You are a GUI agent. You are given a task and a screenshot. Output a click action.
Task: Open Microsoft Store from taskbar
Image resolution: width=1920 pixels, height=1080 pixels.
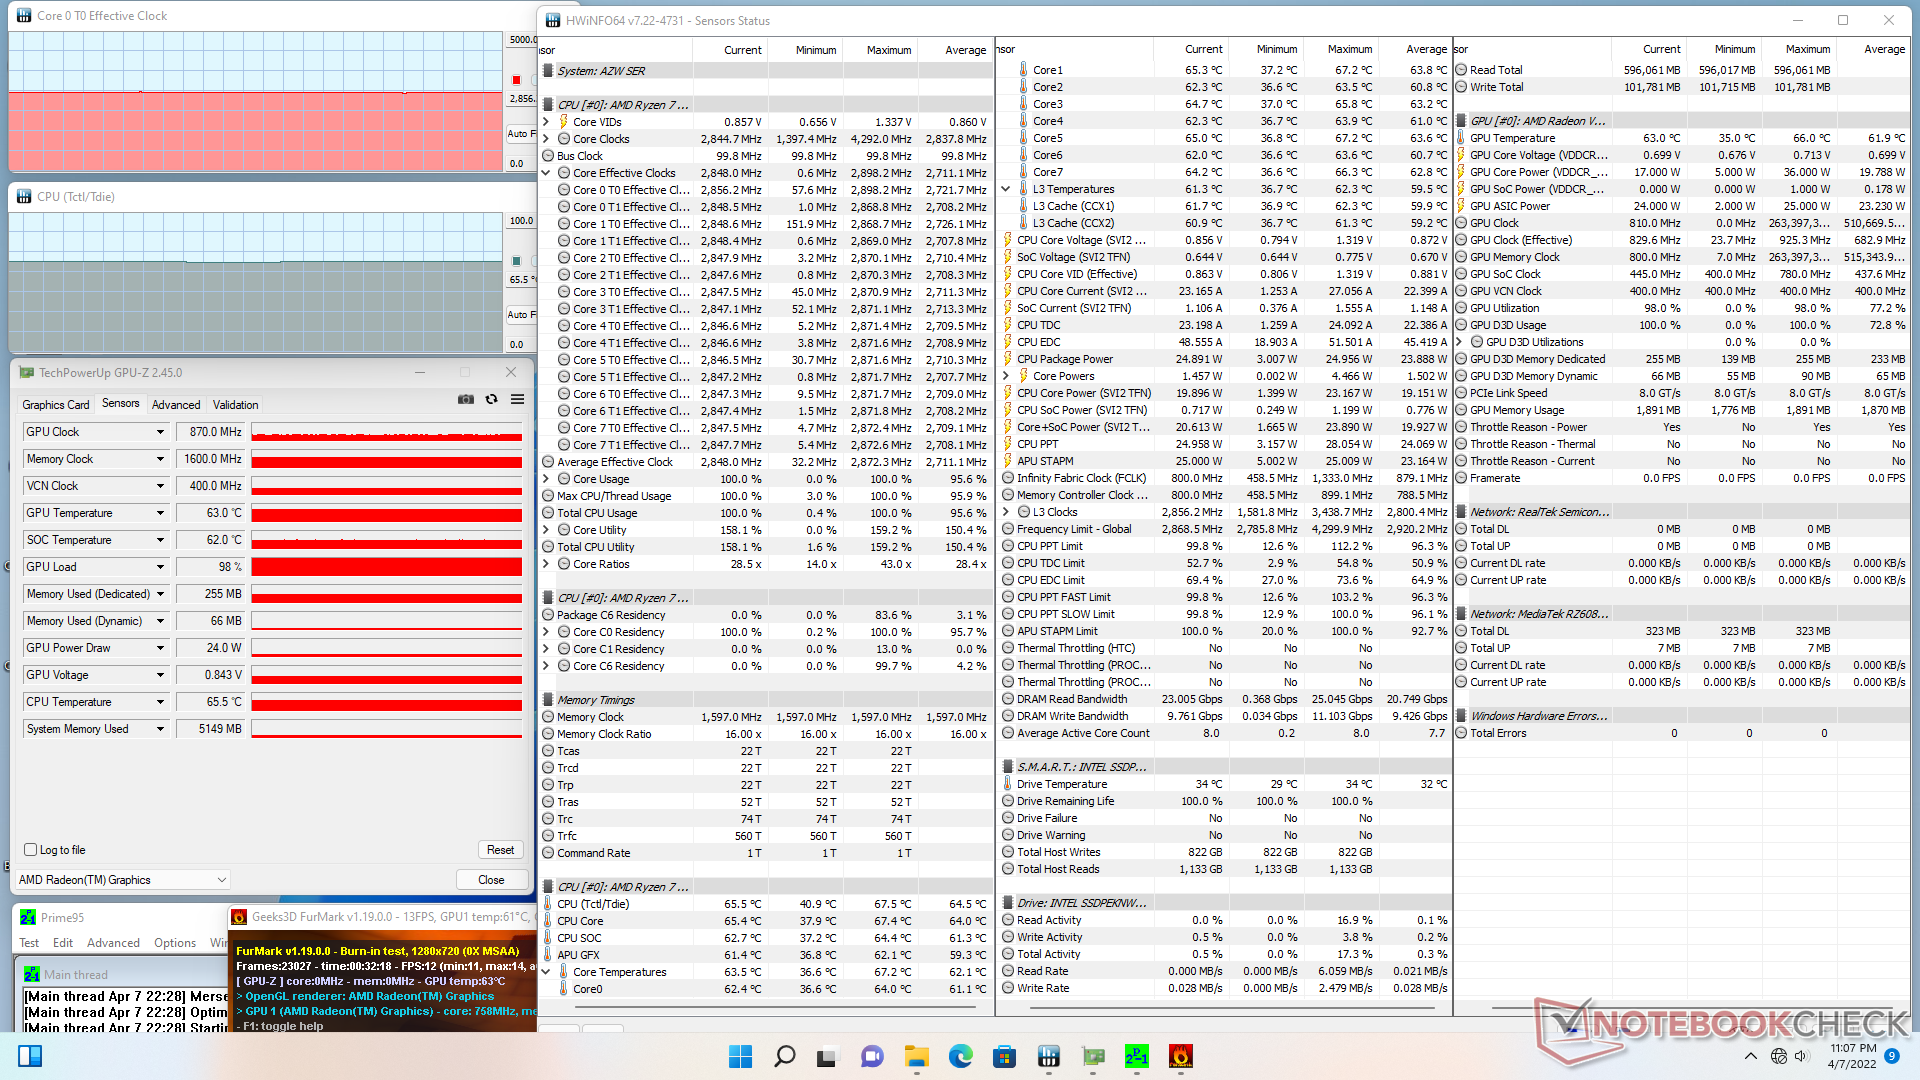point(1004,1056)
